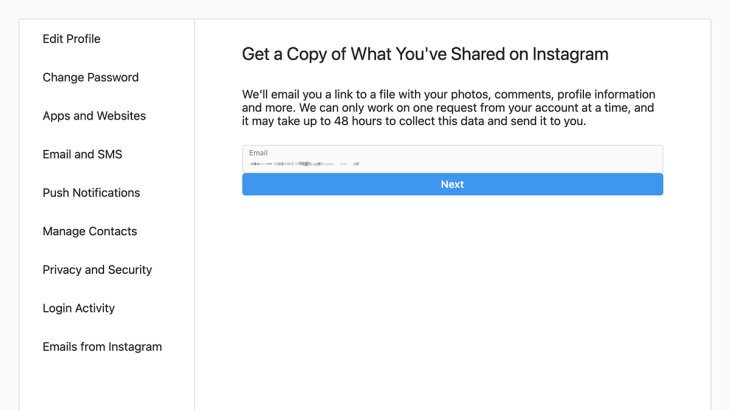Switch to Push Notifications settings
This screenshot has width=730, height=410.
coord(91,193)
